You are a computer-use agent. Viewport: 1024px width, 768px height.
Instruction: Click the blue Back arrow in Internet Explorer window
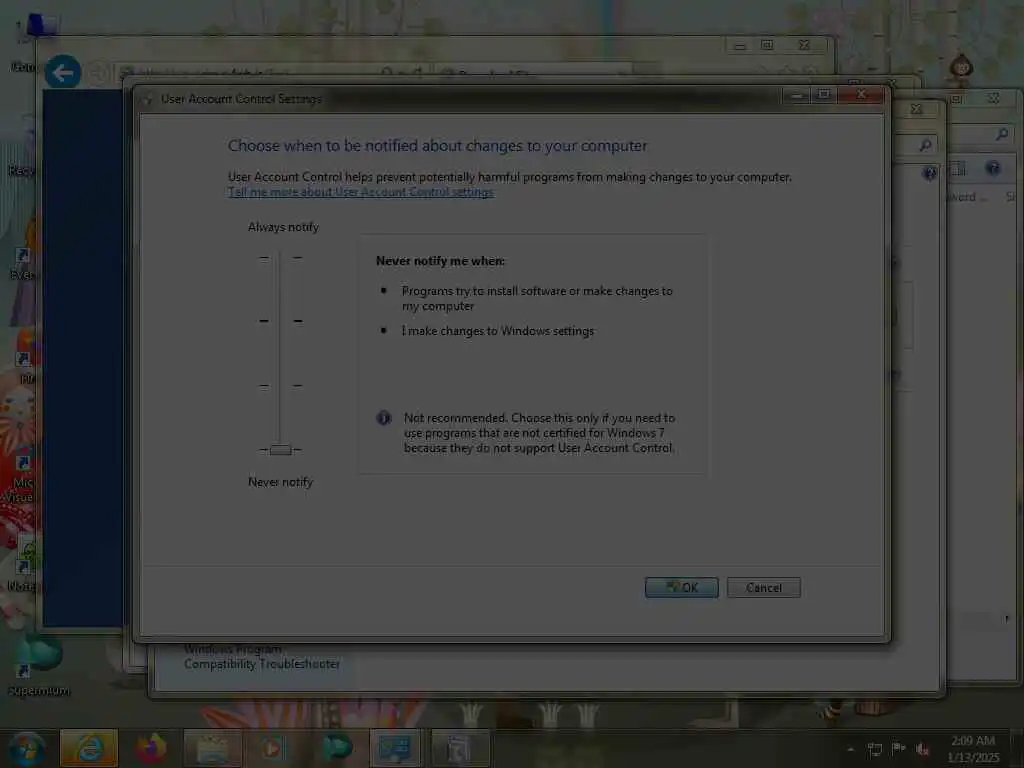click(x=63, y=72)
